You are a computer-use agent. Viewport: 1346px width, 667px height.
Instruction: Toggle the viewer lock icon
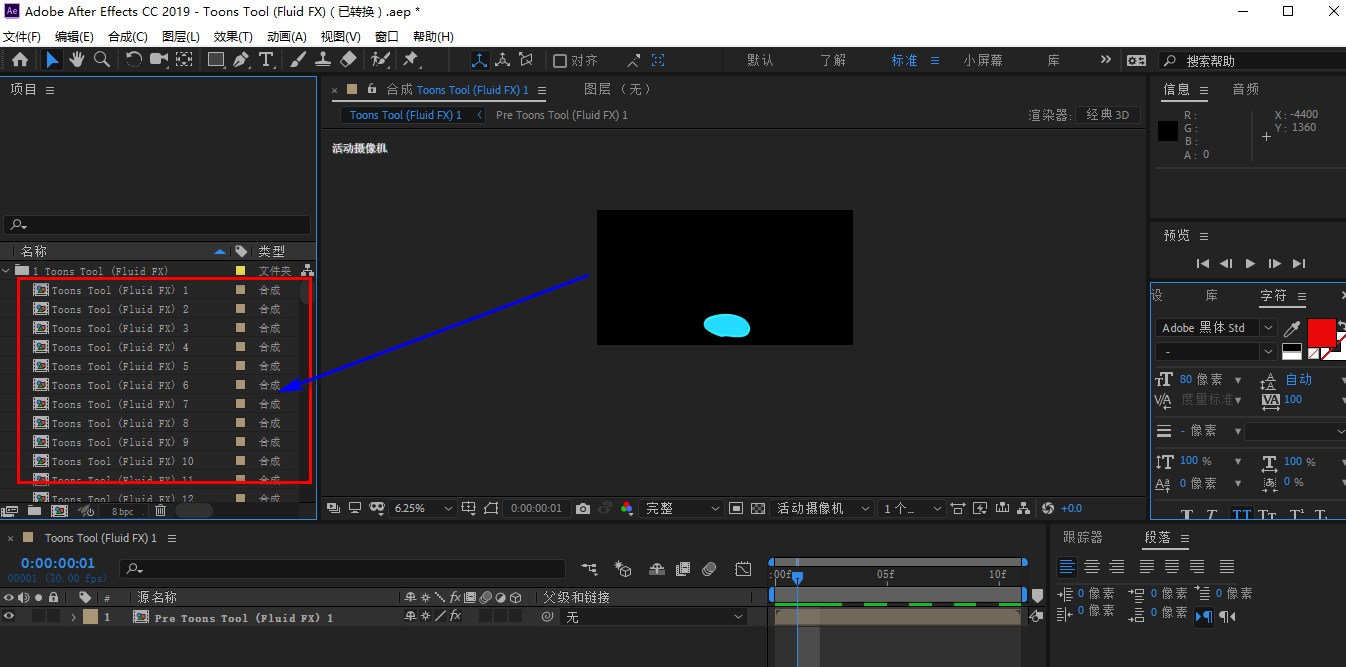click(372, 89)
